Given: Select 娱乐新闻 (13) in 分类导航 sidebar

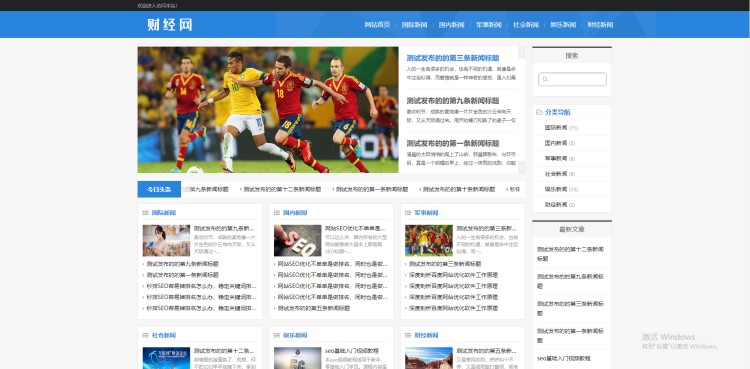Looking at the screenshot, I should [561, 190].
